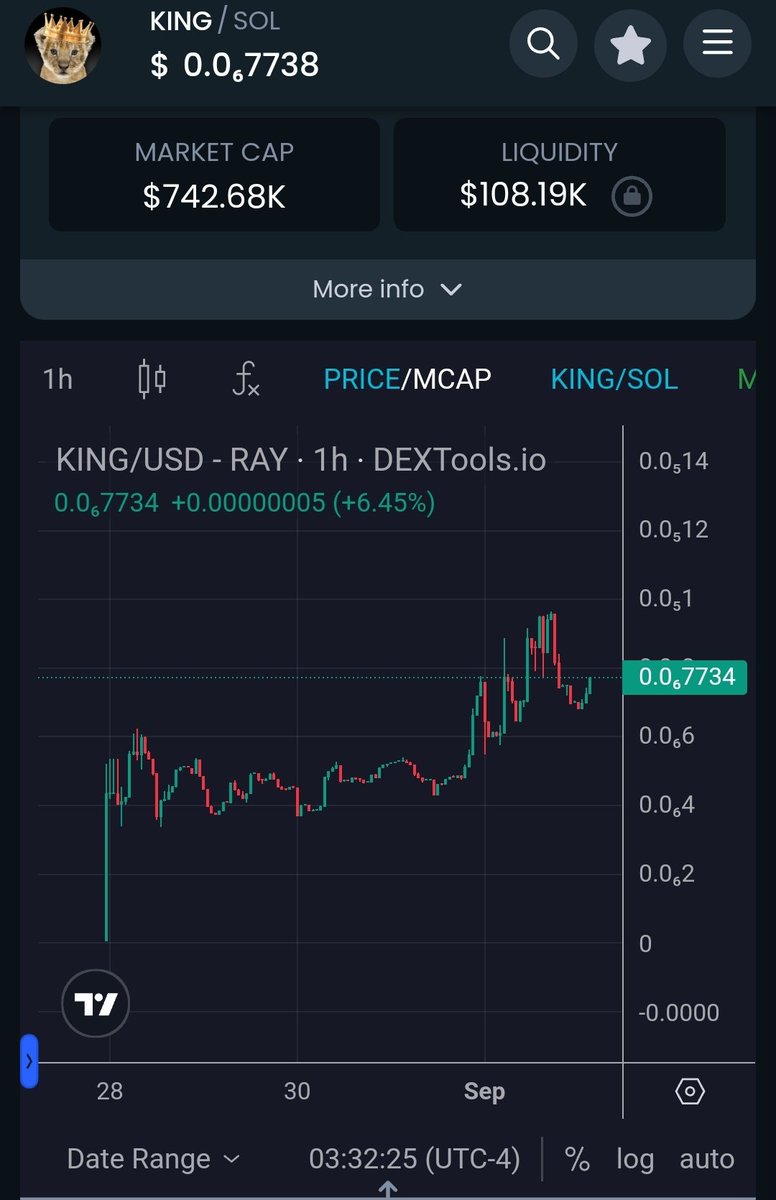Tap the KING lion token avatar

pos(63,46)
